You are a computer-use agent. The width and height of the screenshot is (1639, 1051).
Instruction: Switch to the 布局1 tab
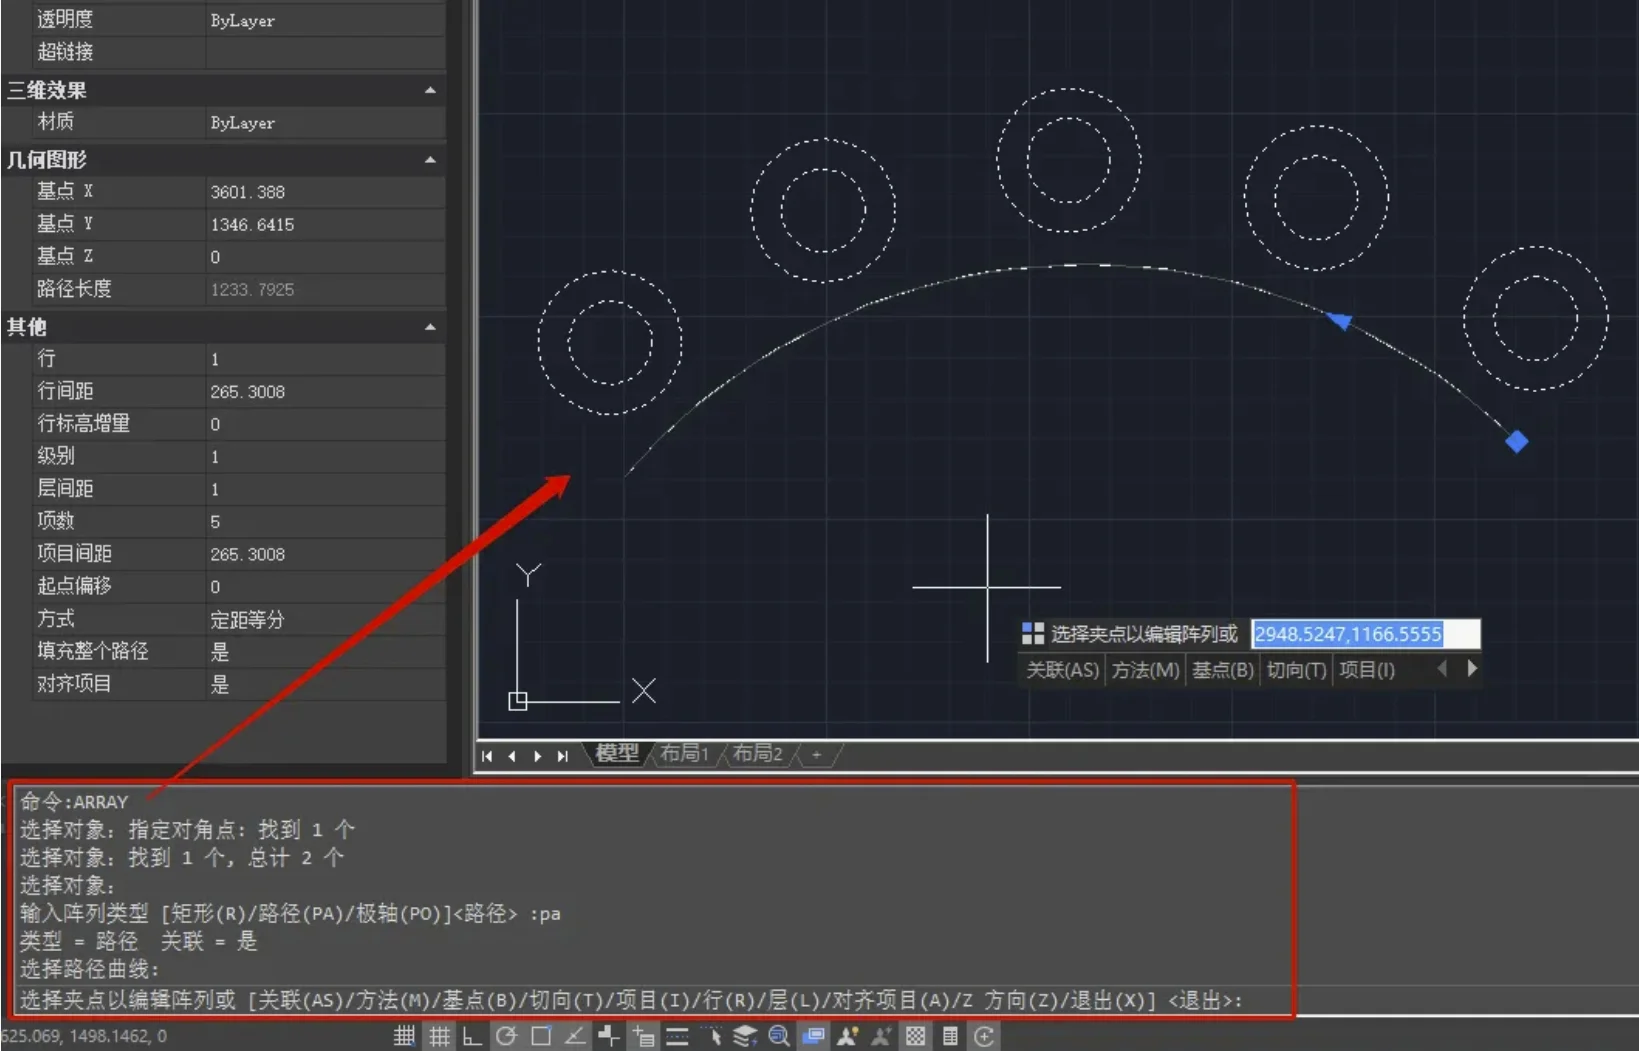[685, 754]
